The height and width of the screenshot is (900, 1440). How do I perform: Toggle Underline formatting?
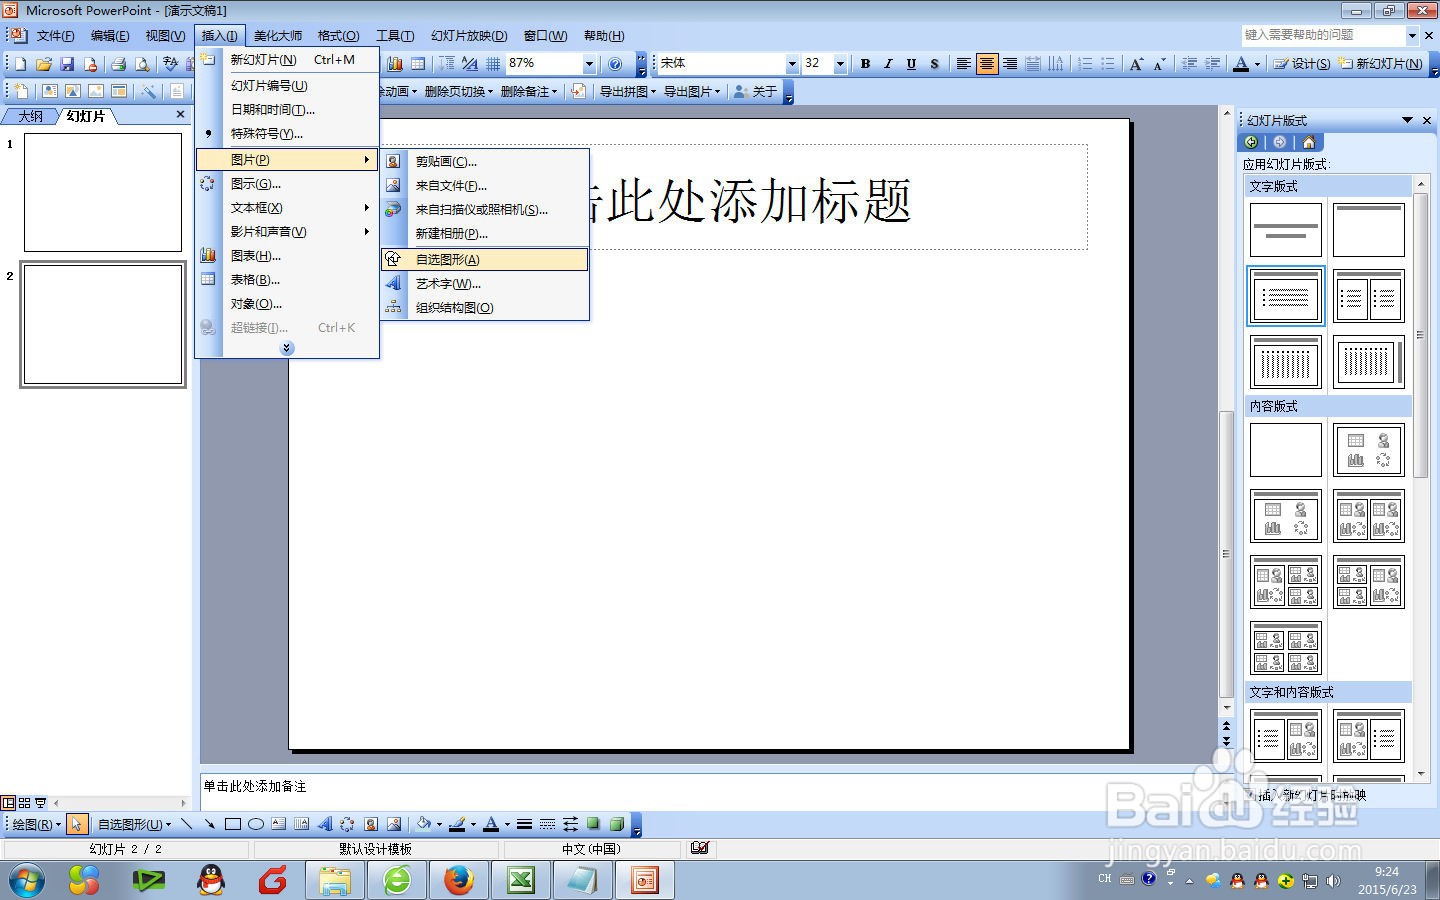coord(911,64)
